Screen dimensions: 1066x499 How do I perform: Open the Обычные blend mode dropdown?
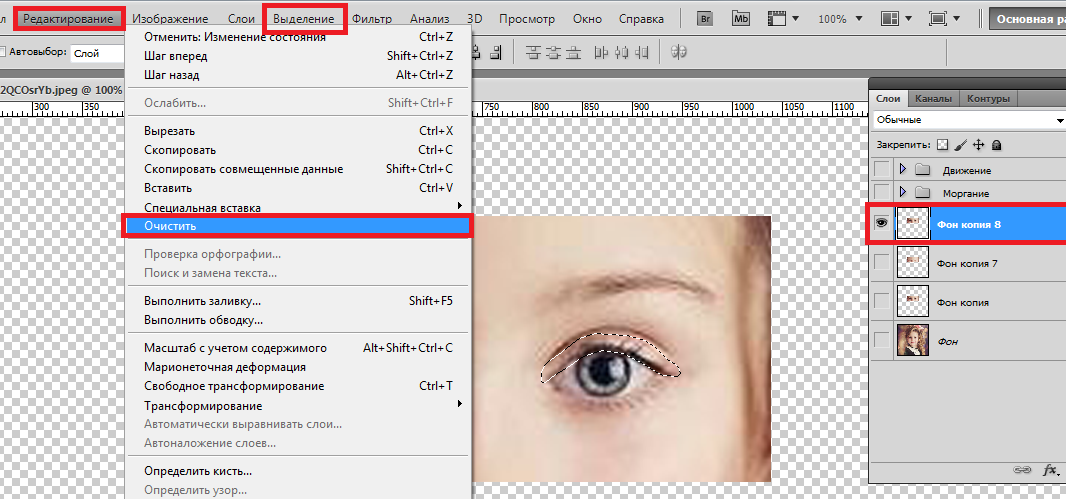(x=967, y=120)
